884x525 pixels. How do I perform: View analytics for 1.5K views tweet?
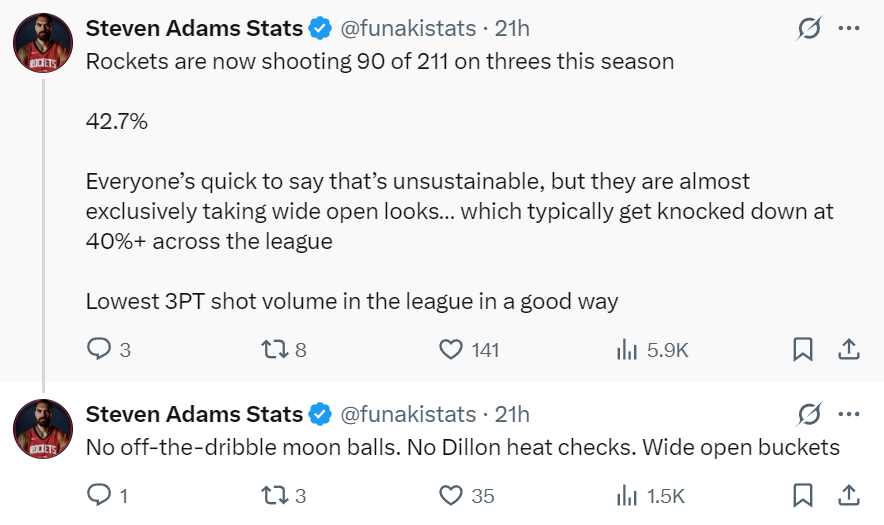tap(627, 494)
